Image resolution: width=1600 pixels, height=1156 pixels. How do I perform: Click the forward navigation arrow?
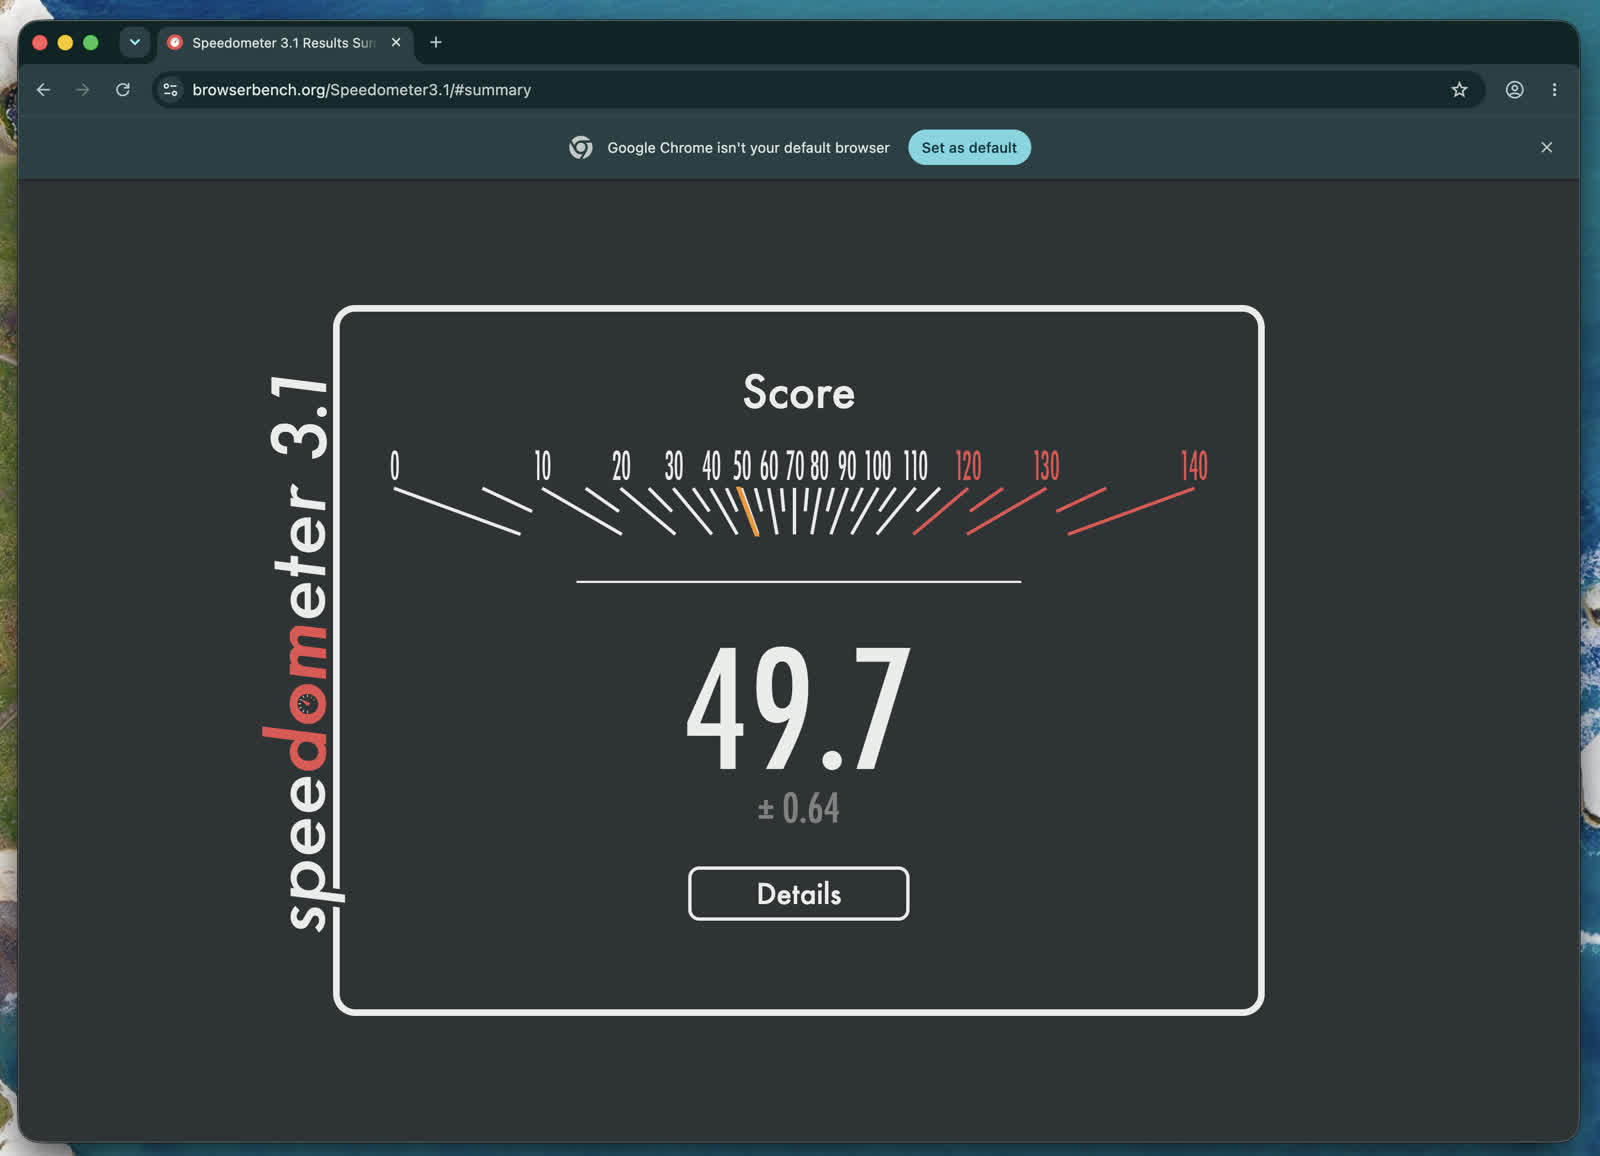(83, 90)
